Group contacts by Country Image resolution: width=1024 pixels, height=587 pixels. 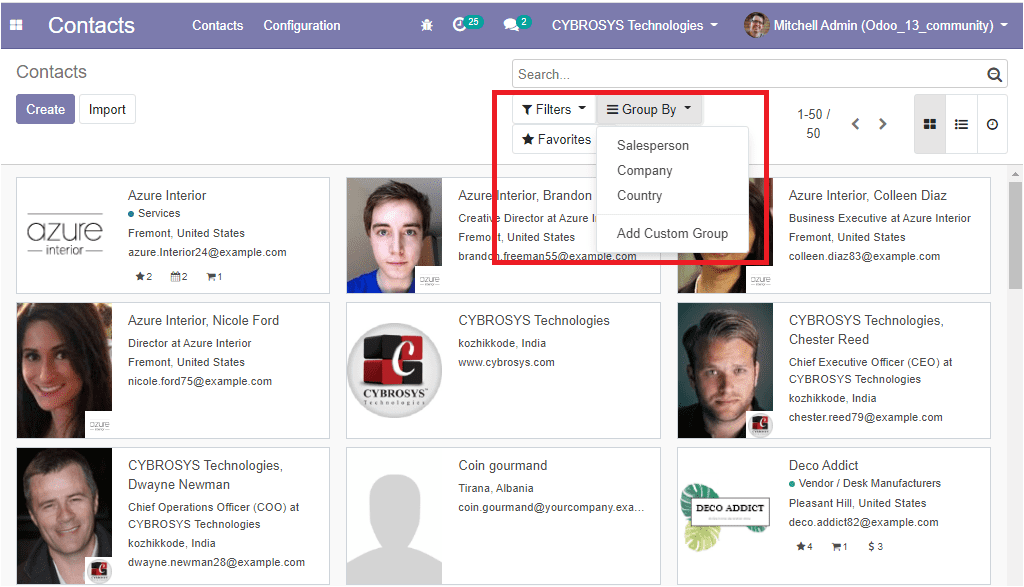pyautogui.click(x=639, y=195)
